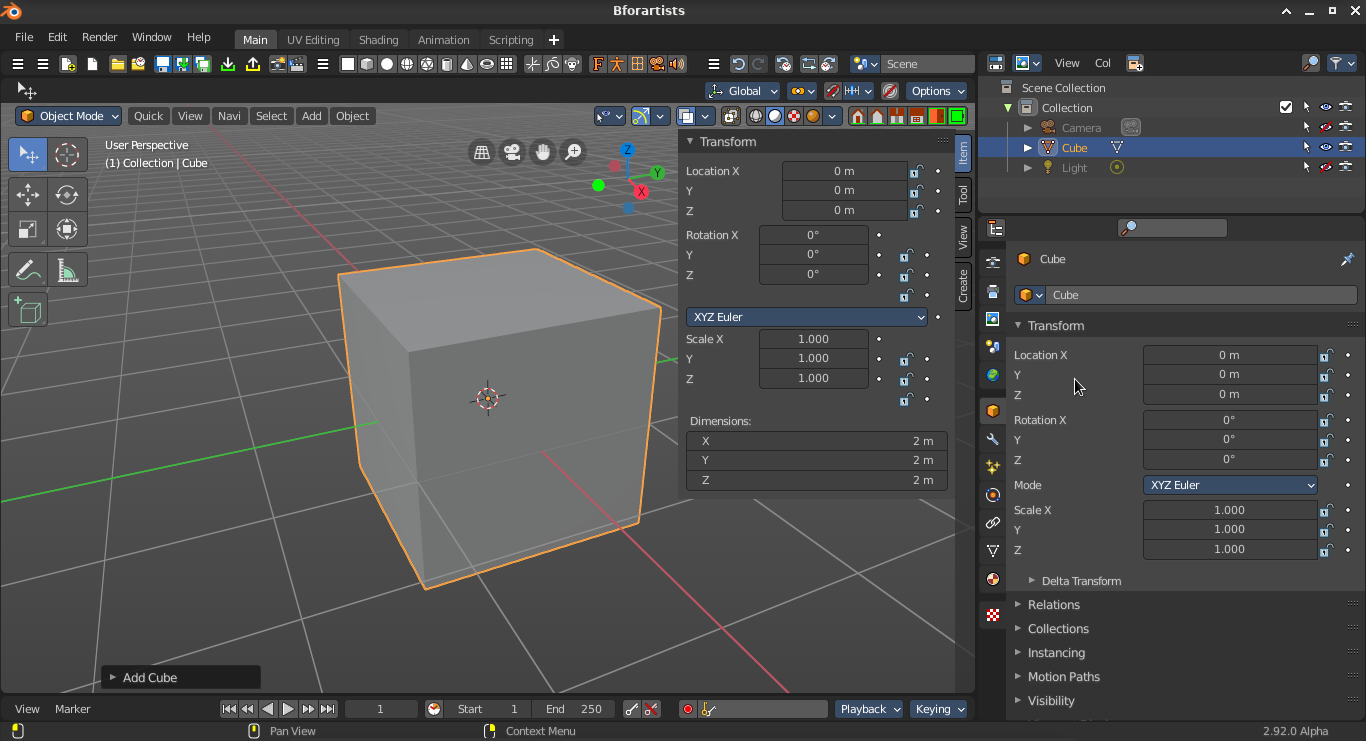Select the Rotate tool in viewport toolbar

(x=67, y=195)
